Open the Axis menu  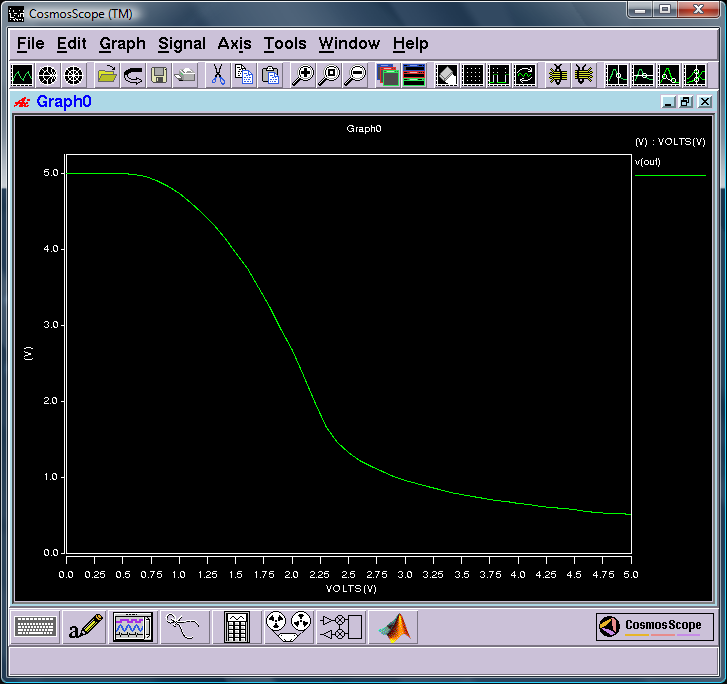(x=235, y=44)
